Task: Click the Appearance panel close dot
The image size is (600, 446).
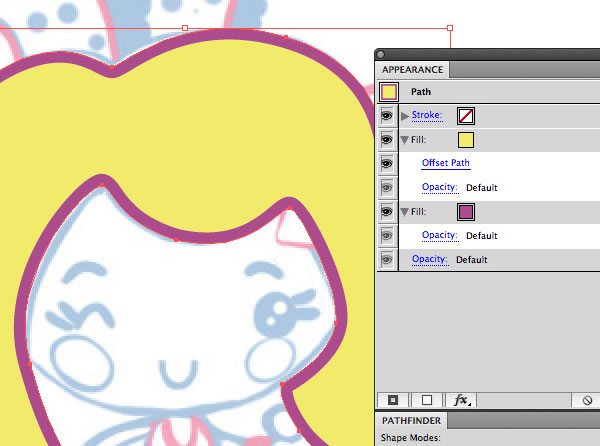Action: coord(381,55)
